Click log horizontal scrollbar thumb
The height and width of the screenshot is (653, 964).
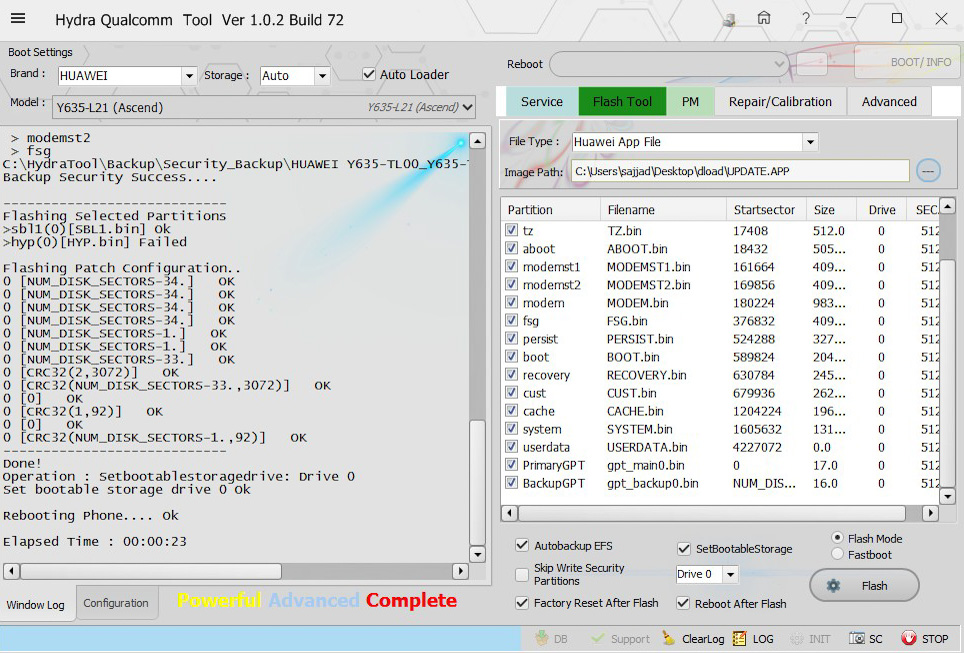151,571
